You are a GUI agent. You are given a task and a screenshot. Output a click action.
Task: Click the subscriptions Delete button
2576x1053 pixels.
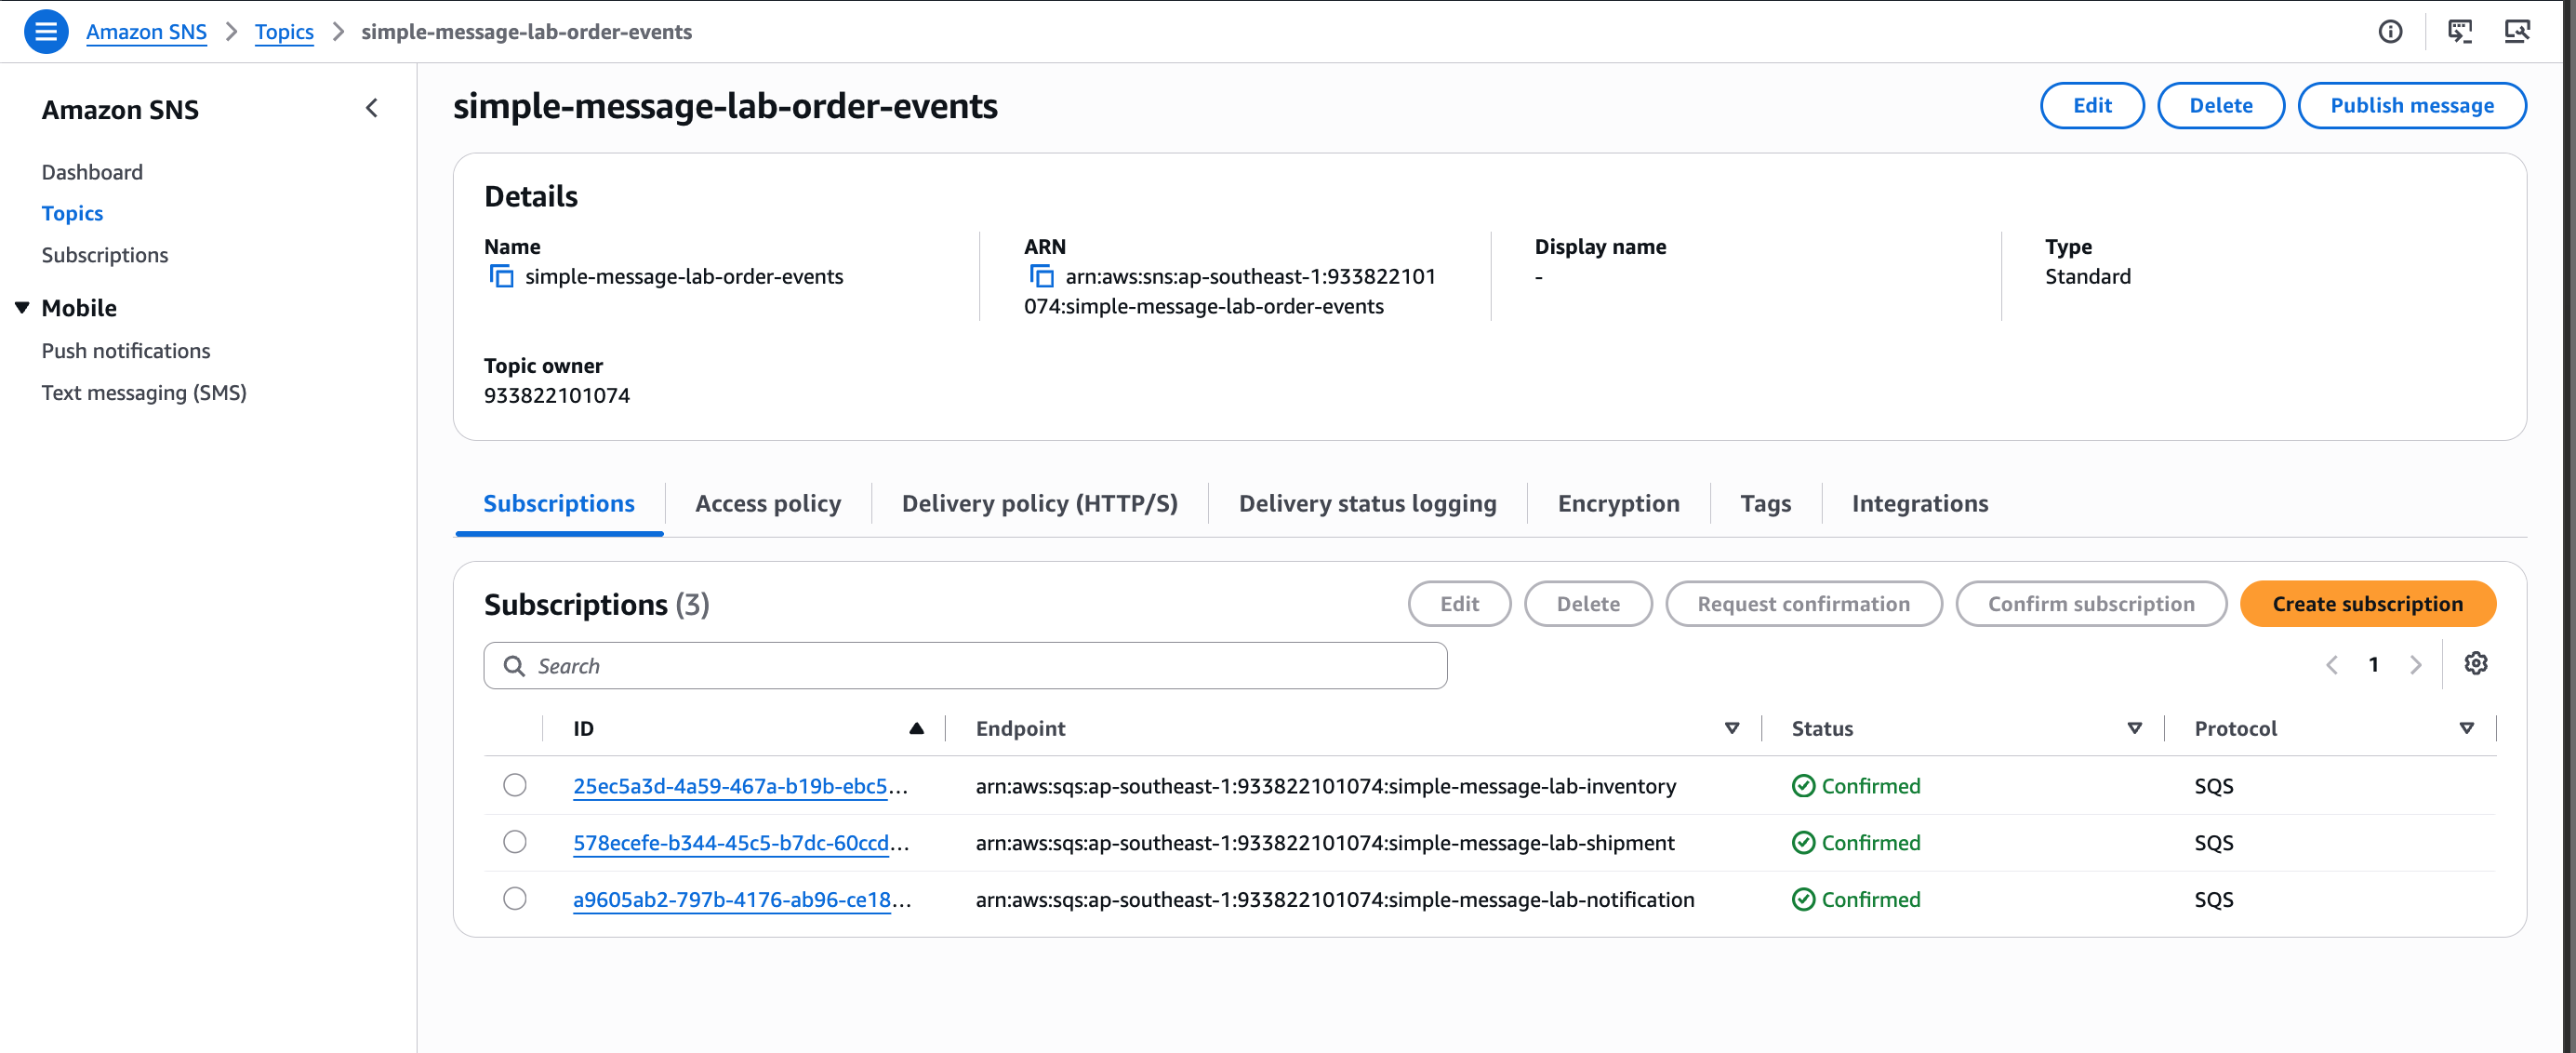1587,604
